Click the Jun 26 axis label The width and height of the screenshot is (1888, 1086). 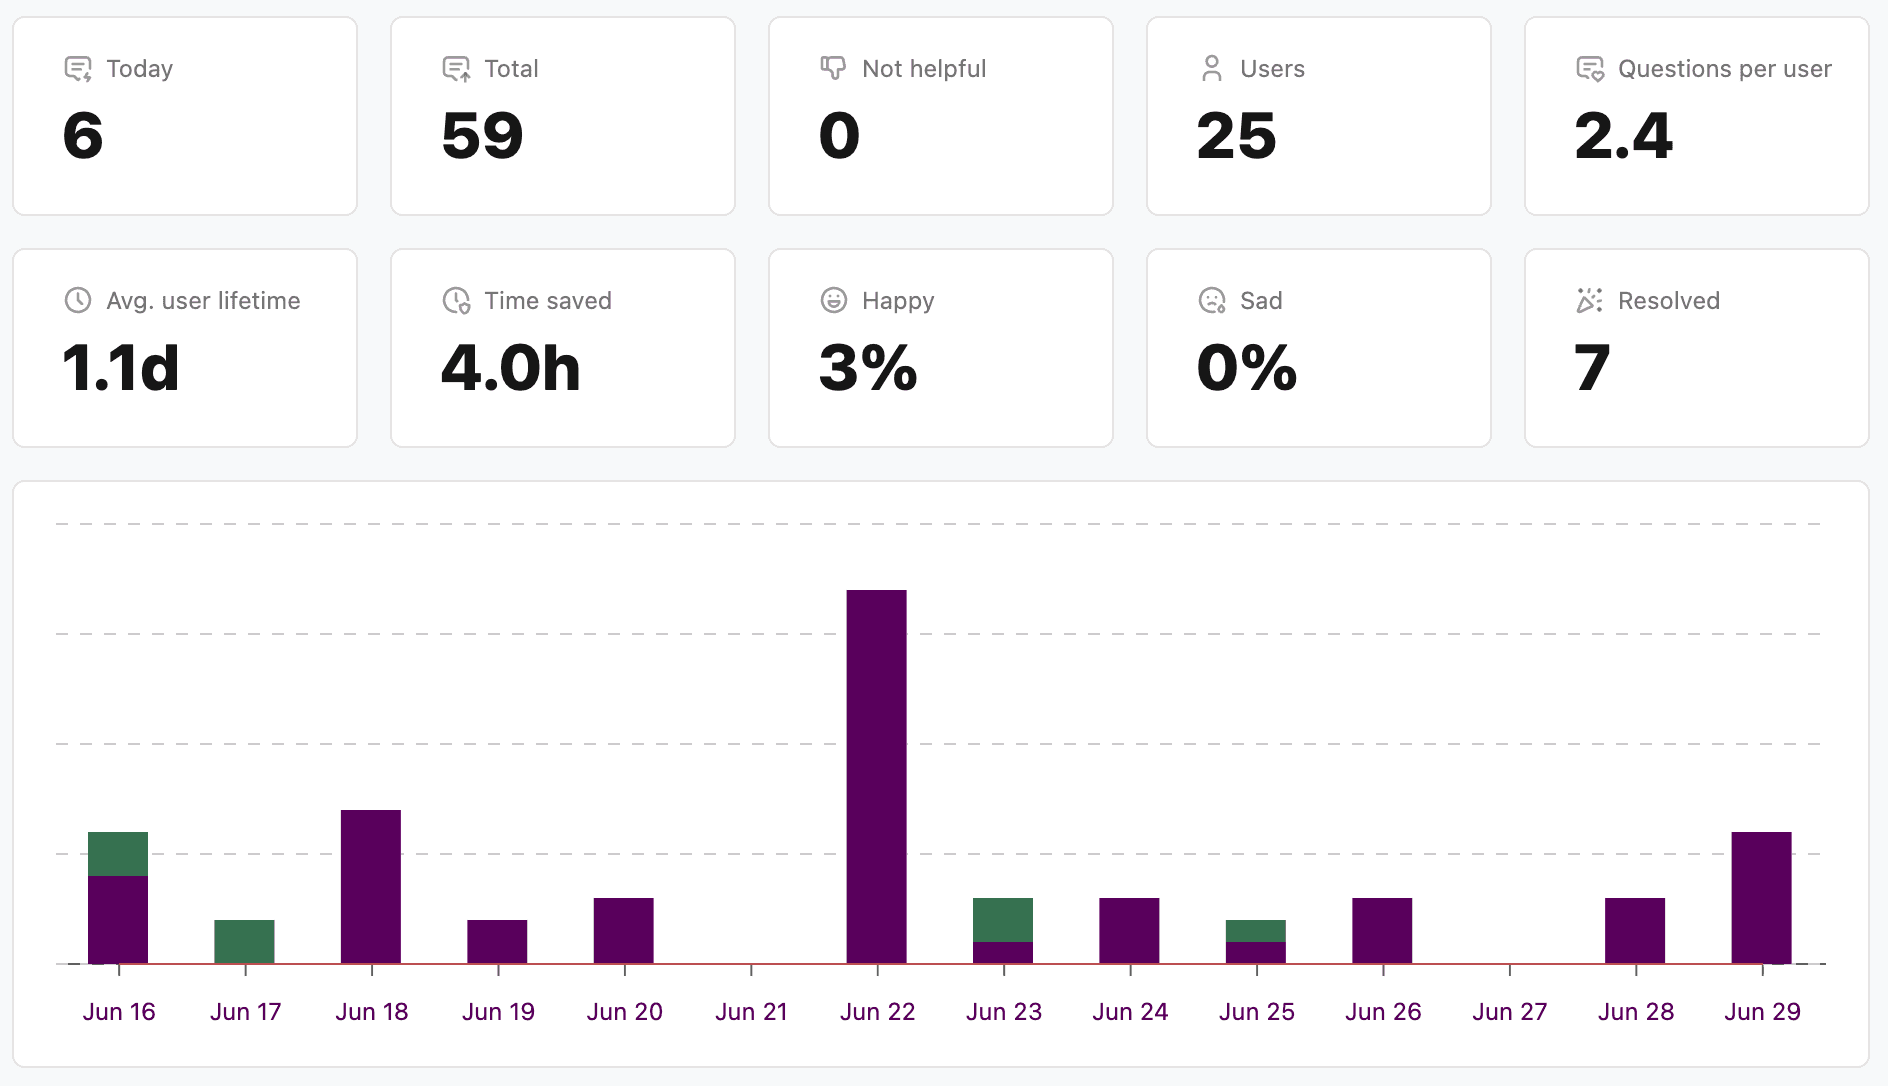(1383, 1012)
